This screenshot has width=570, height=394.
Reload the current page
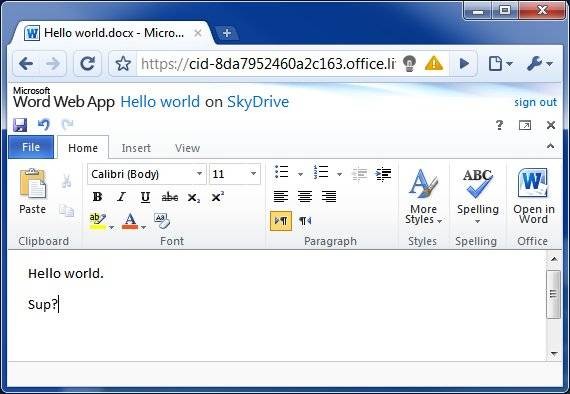[x=87, y=64]
